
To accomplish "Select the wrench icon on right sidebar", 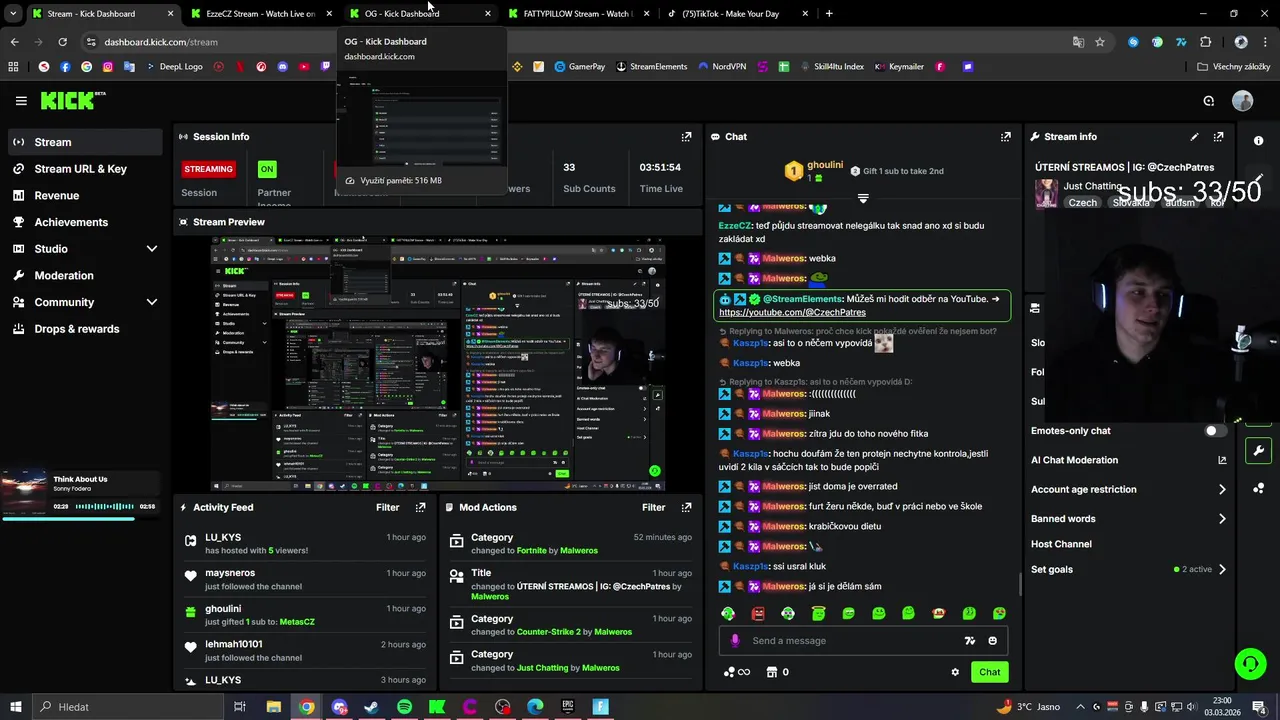I will [x=1258, y=451].
